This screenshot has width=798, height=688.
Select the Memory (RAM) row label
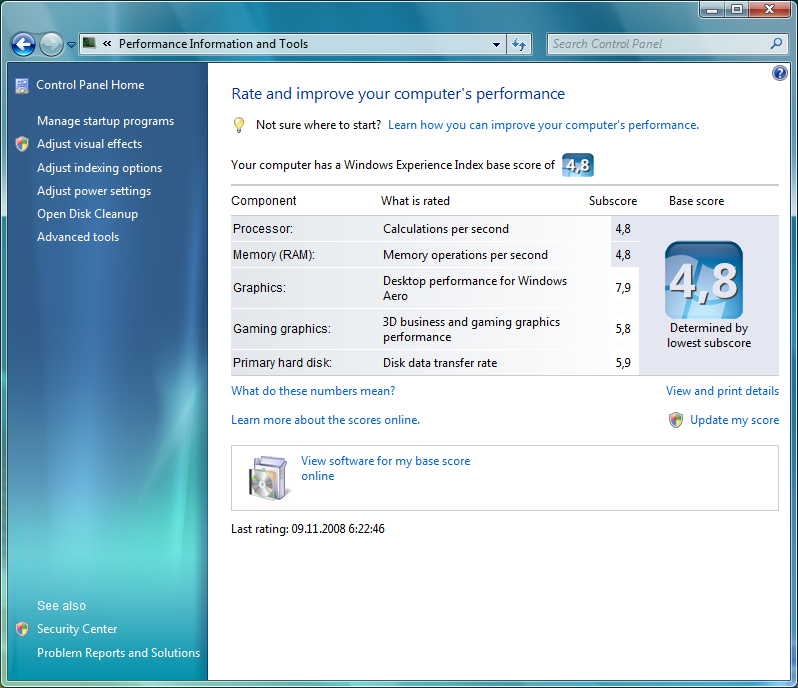point(274,255)
